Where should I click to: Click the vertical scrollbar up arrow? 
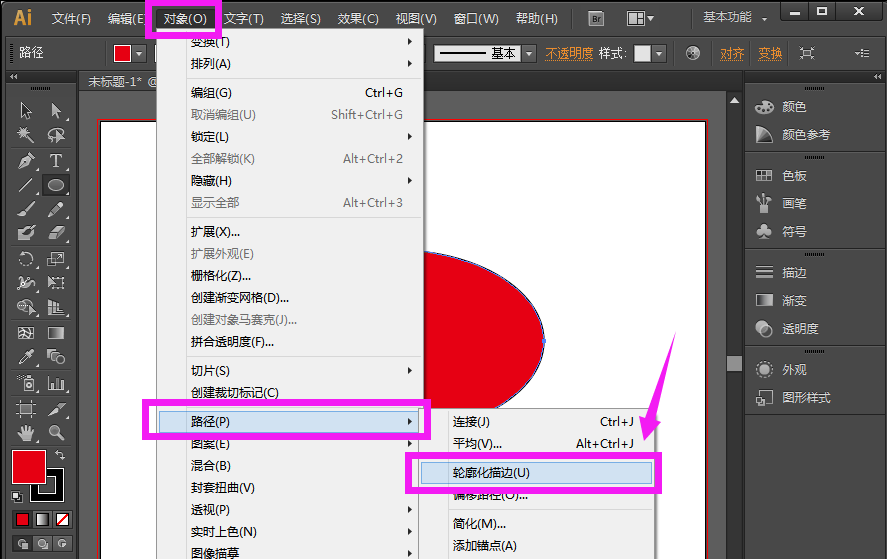[x=734, y=101]
